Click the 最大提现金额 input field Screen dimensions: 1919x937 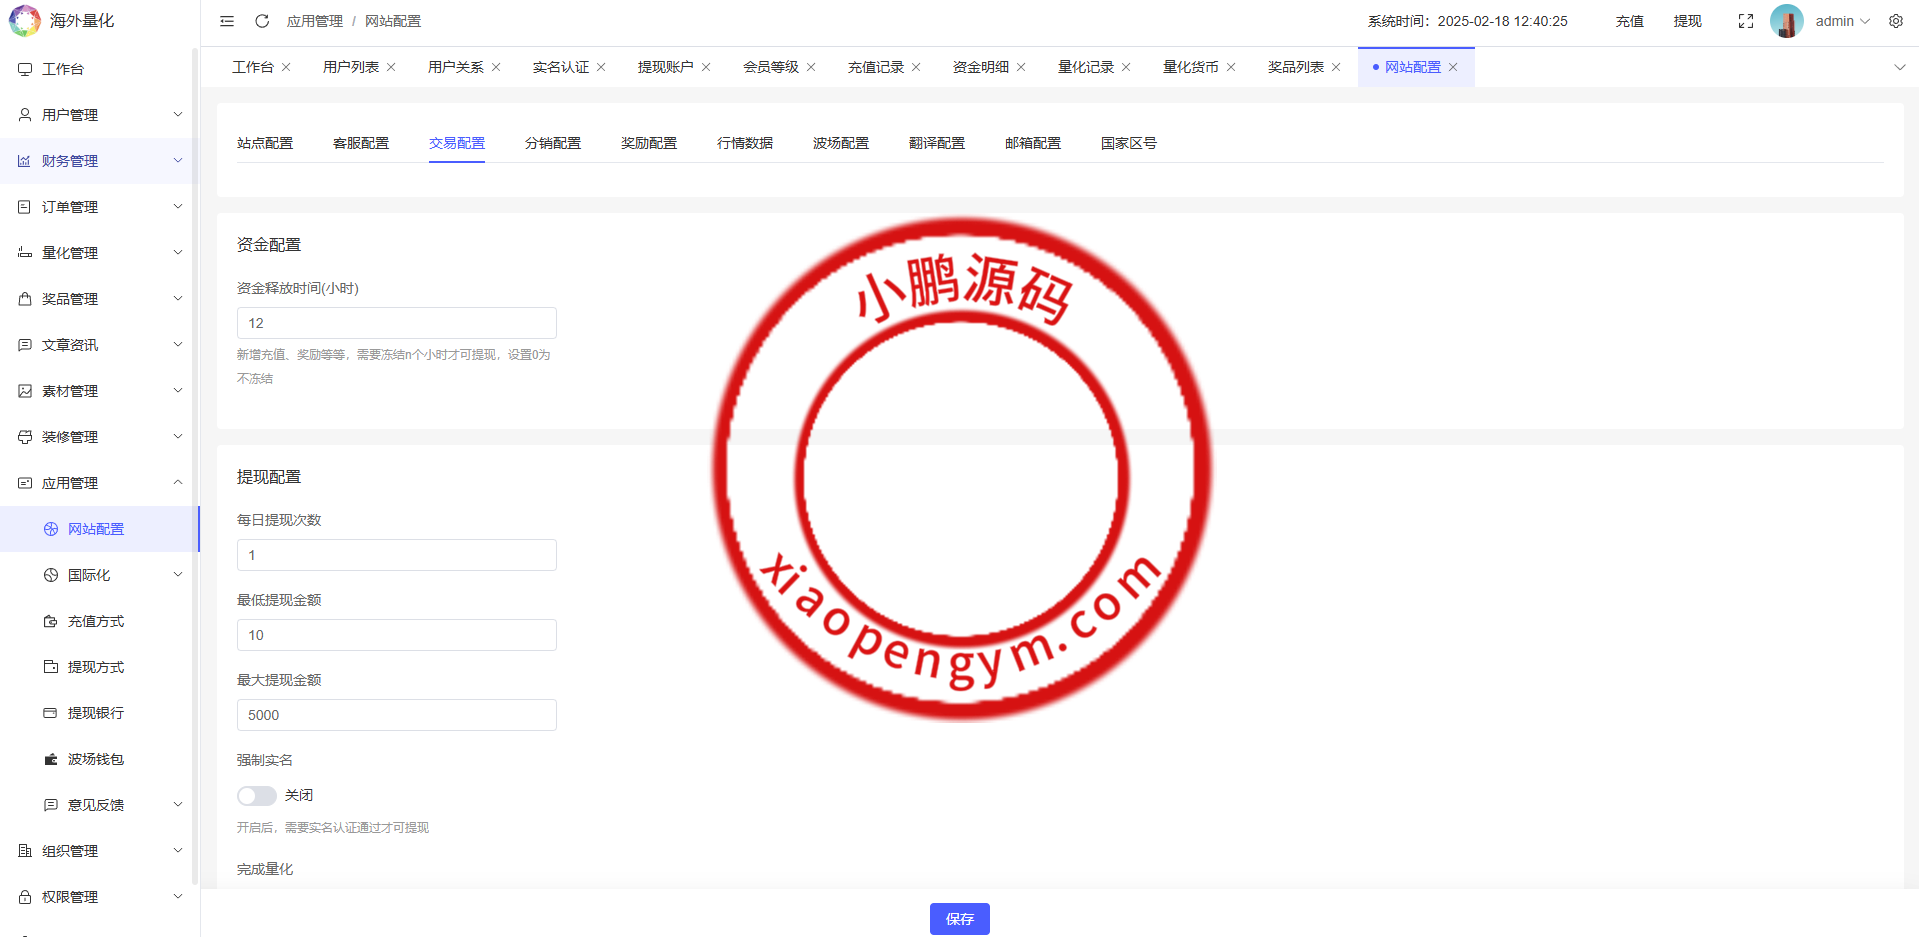coord(396,715)
